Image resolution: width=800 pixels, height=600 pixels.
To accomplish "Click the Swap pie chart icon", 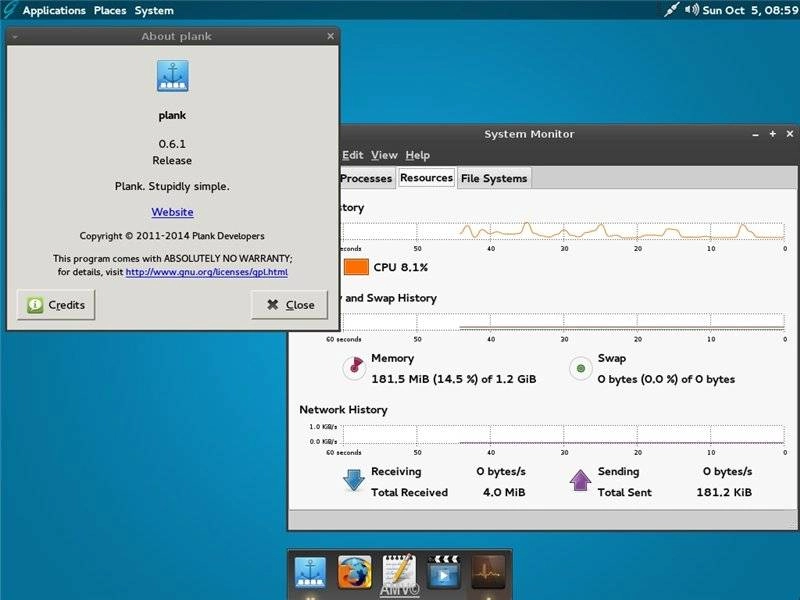I will point(581,368).
